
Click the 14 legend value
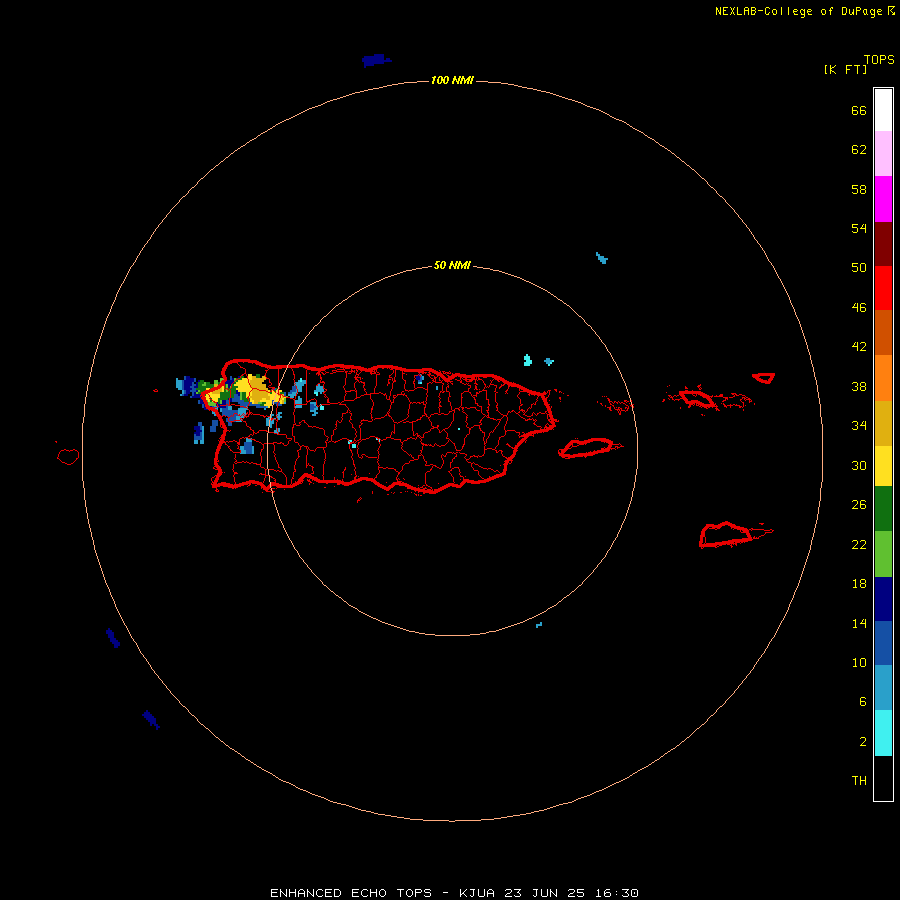click(859, 623)
